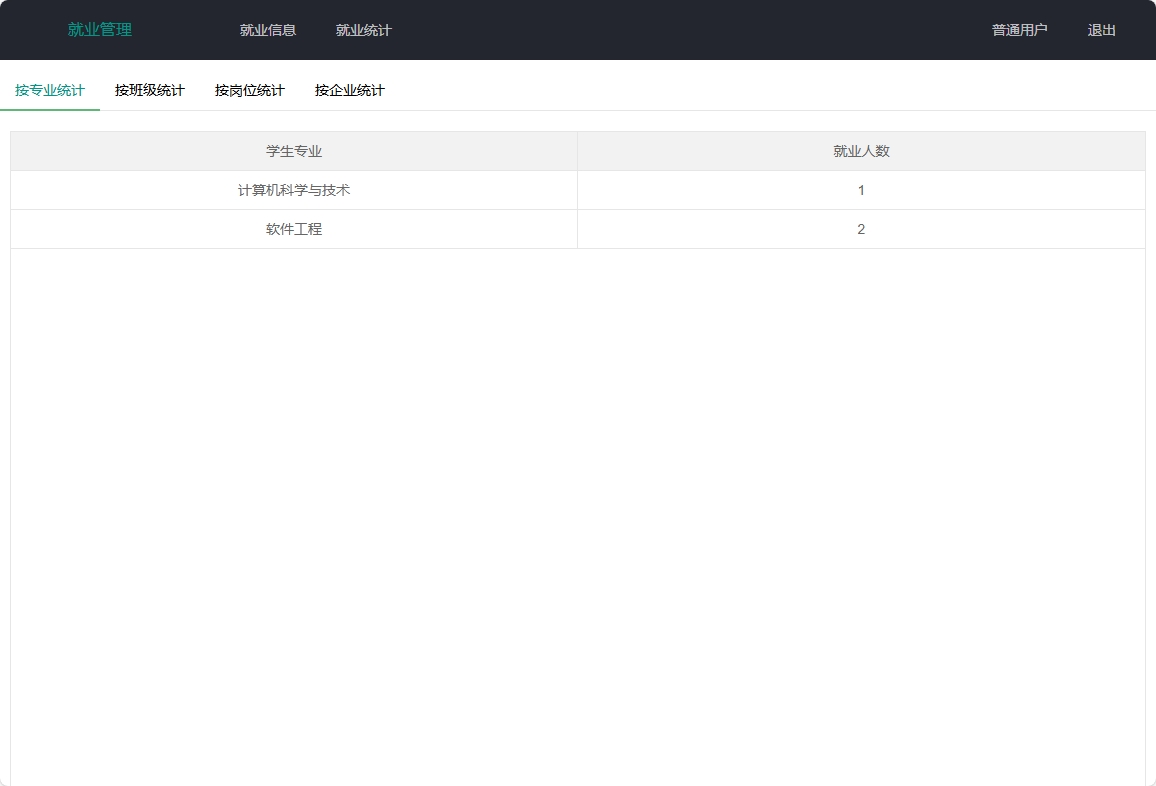Click the employment count 1 cell
This screenshot has width=1156, height=786.
(861, 190)
